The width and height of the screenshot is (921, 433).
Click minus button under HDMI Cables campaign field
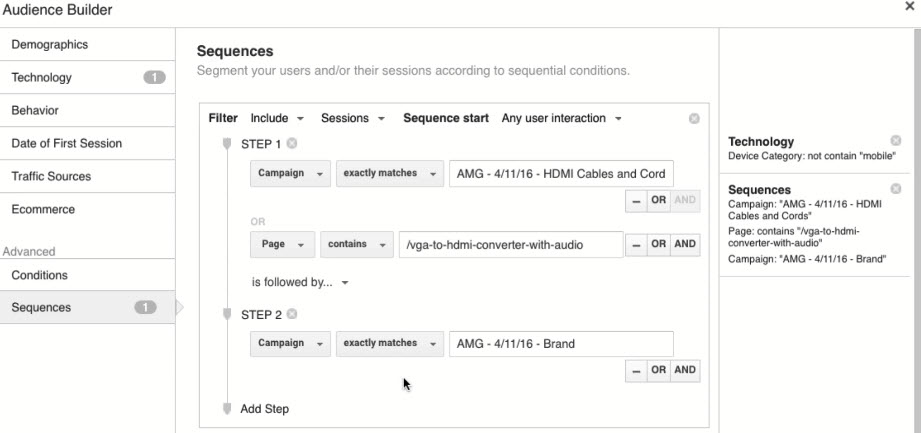coord(636,200)
